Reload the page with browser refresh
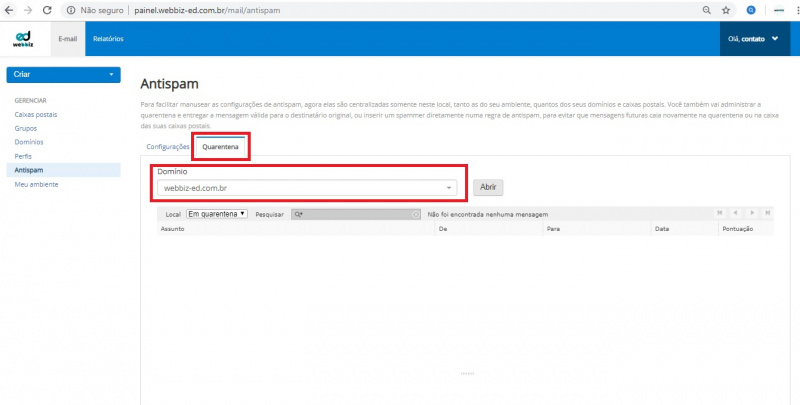 point(48,9)
